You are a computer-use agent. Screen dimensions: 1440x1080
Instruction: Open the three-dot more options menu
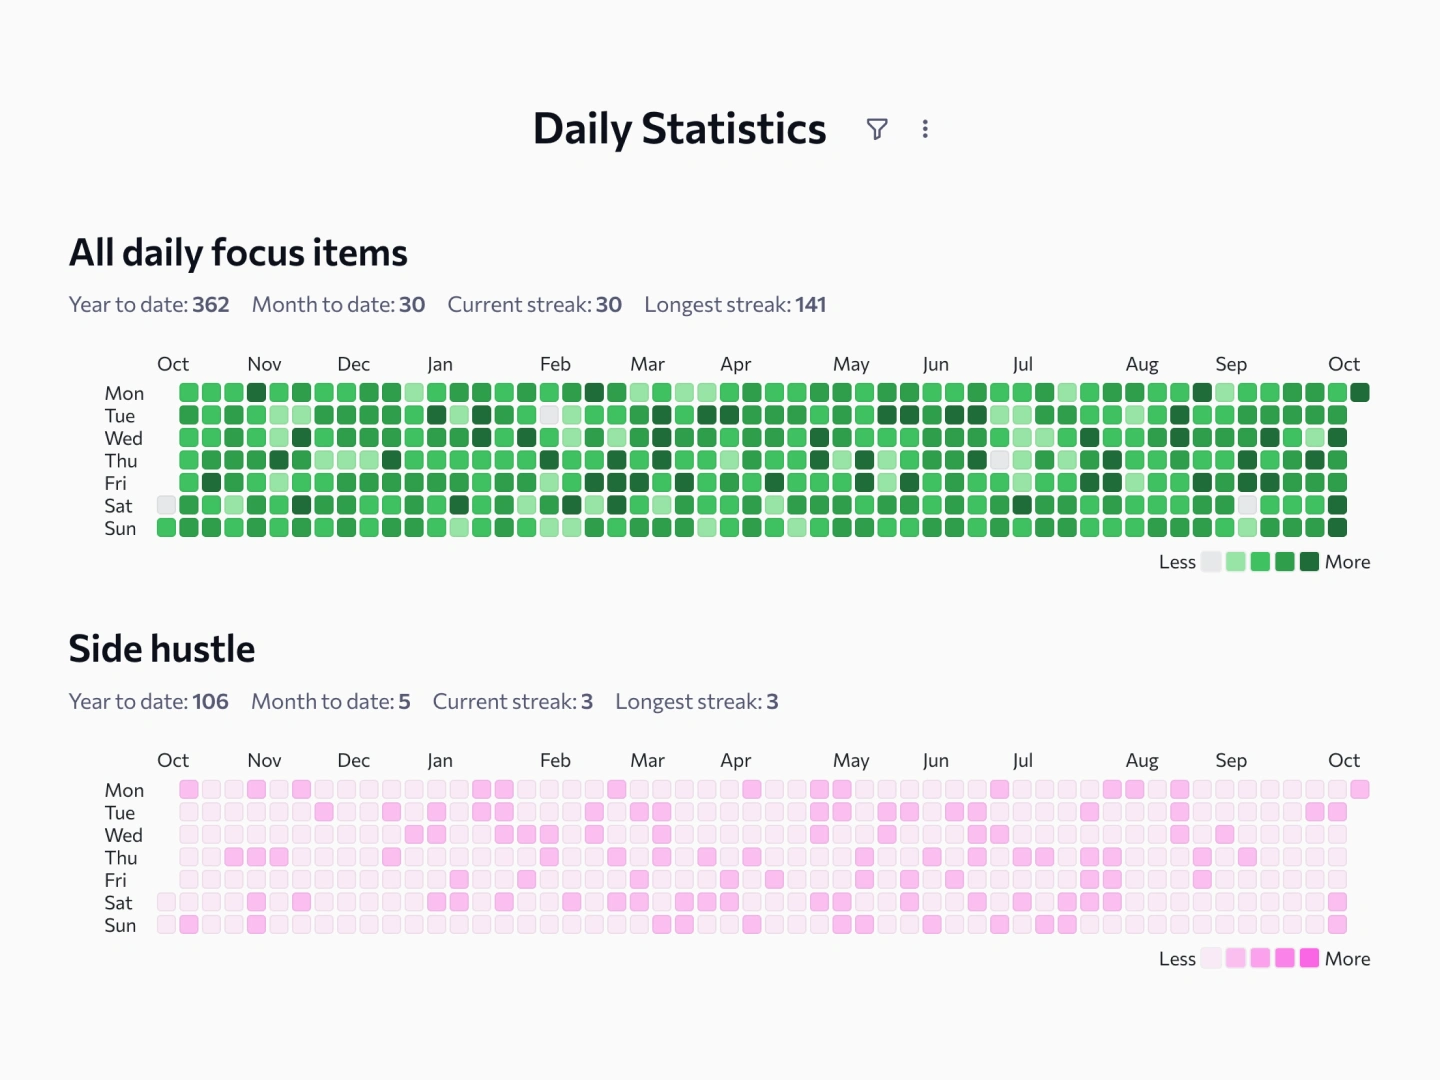point(925,129)
